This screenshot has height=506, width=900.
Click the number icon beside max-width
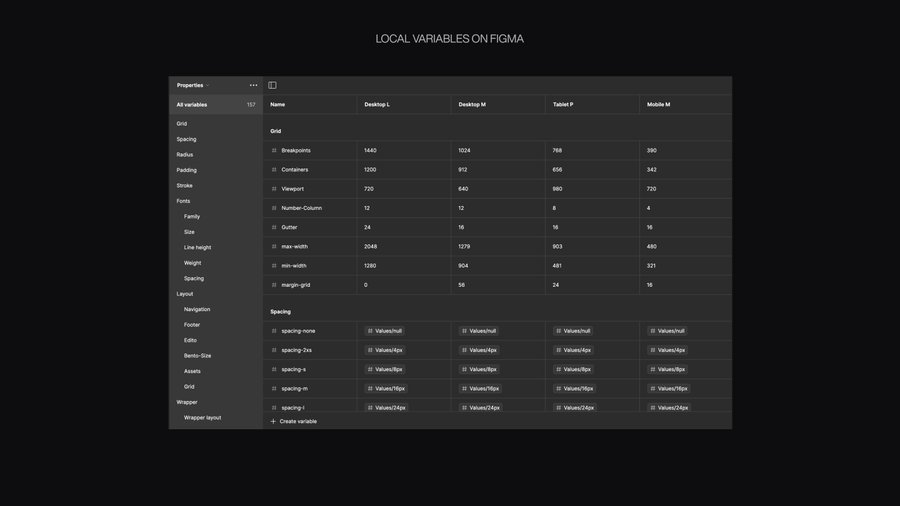click(274, 247)
